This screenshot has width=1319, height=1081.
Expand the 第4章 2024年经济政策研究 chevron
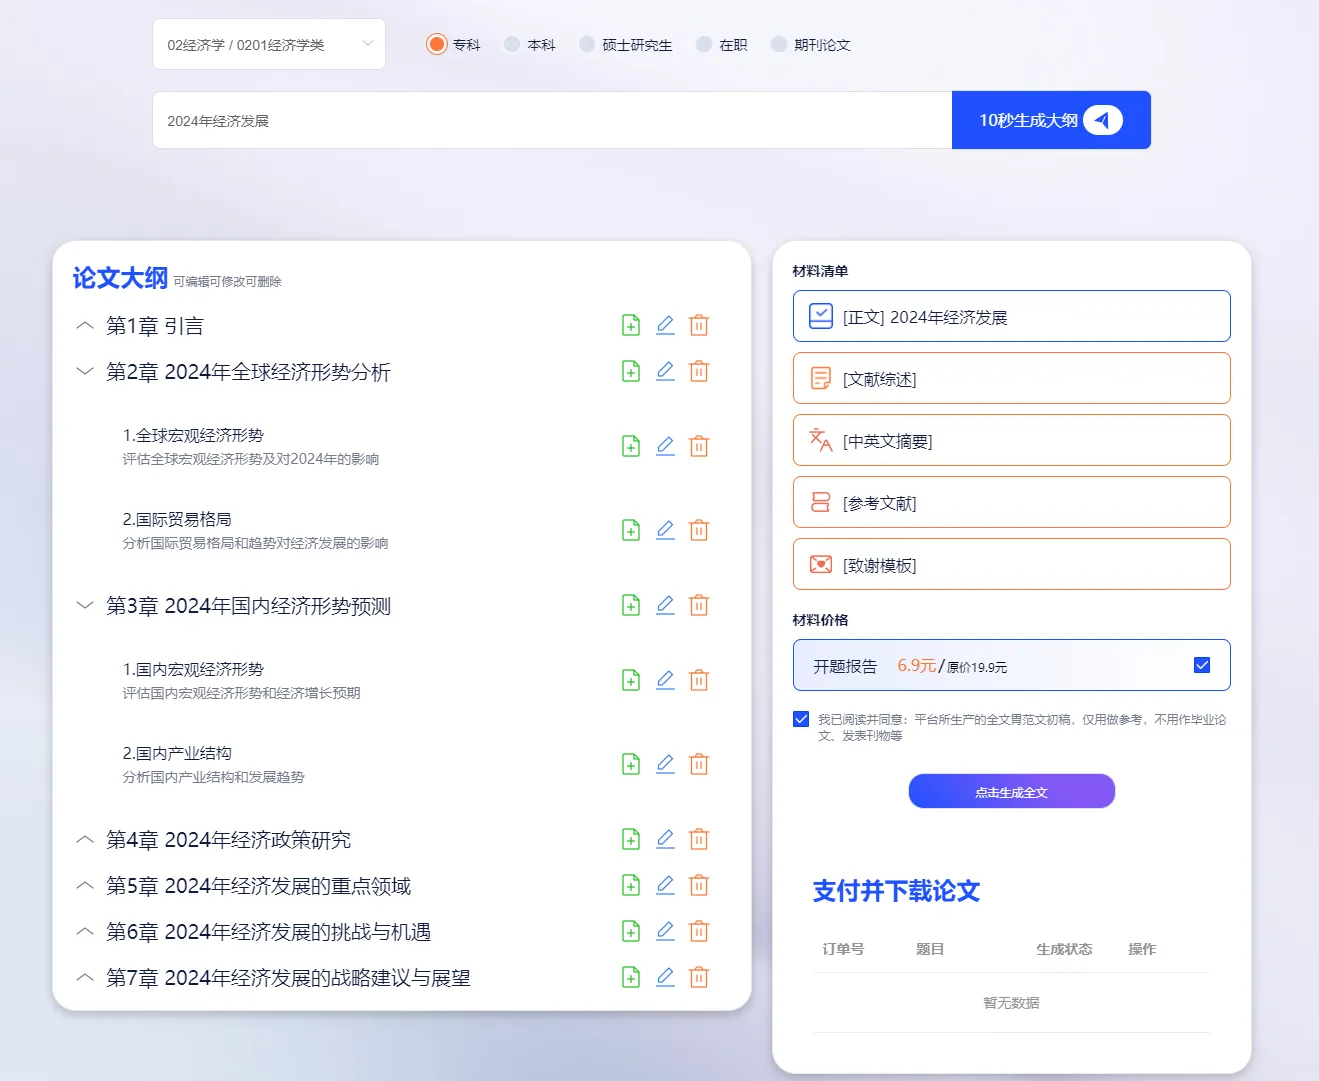point(85,839)
